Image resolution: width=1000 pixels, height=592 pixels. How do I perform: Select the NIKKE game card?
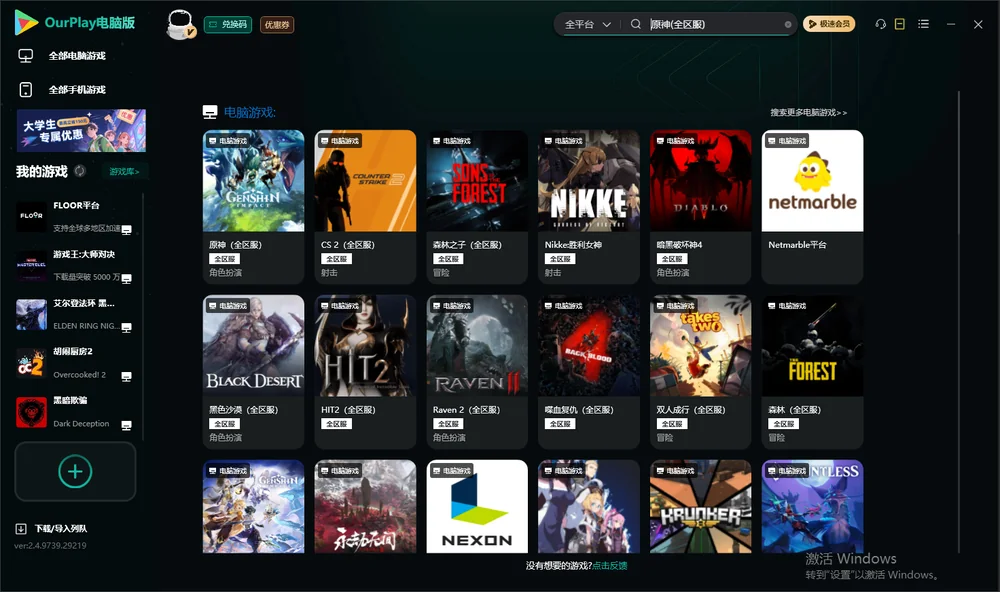[x=589, y=207]
